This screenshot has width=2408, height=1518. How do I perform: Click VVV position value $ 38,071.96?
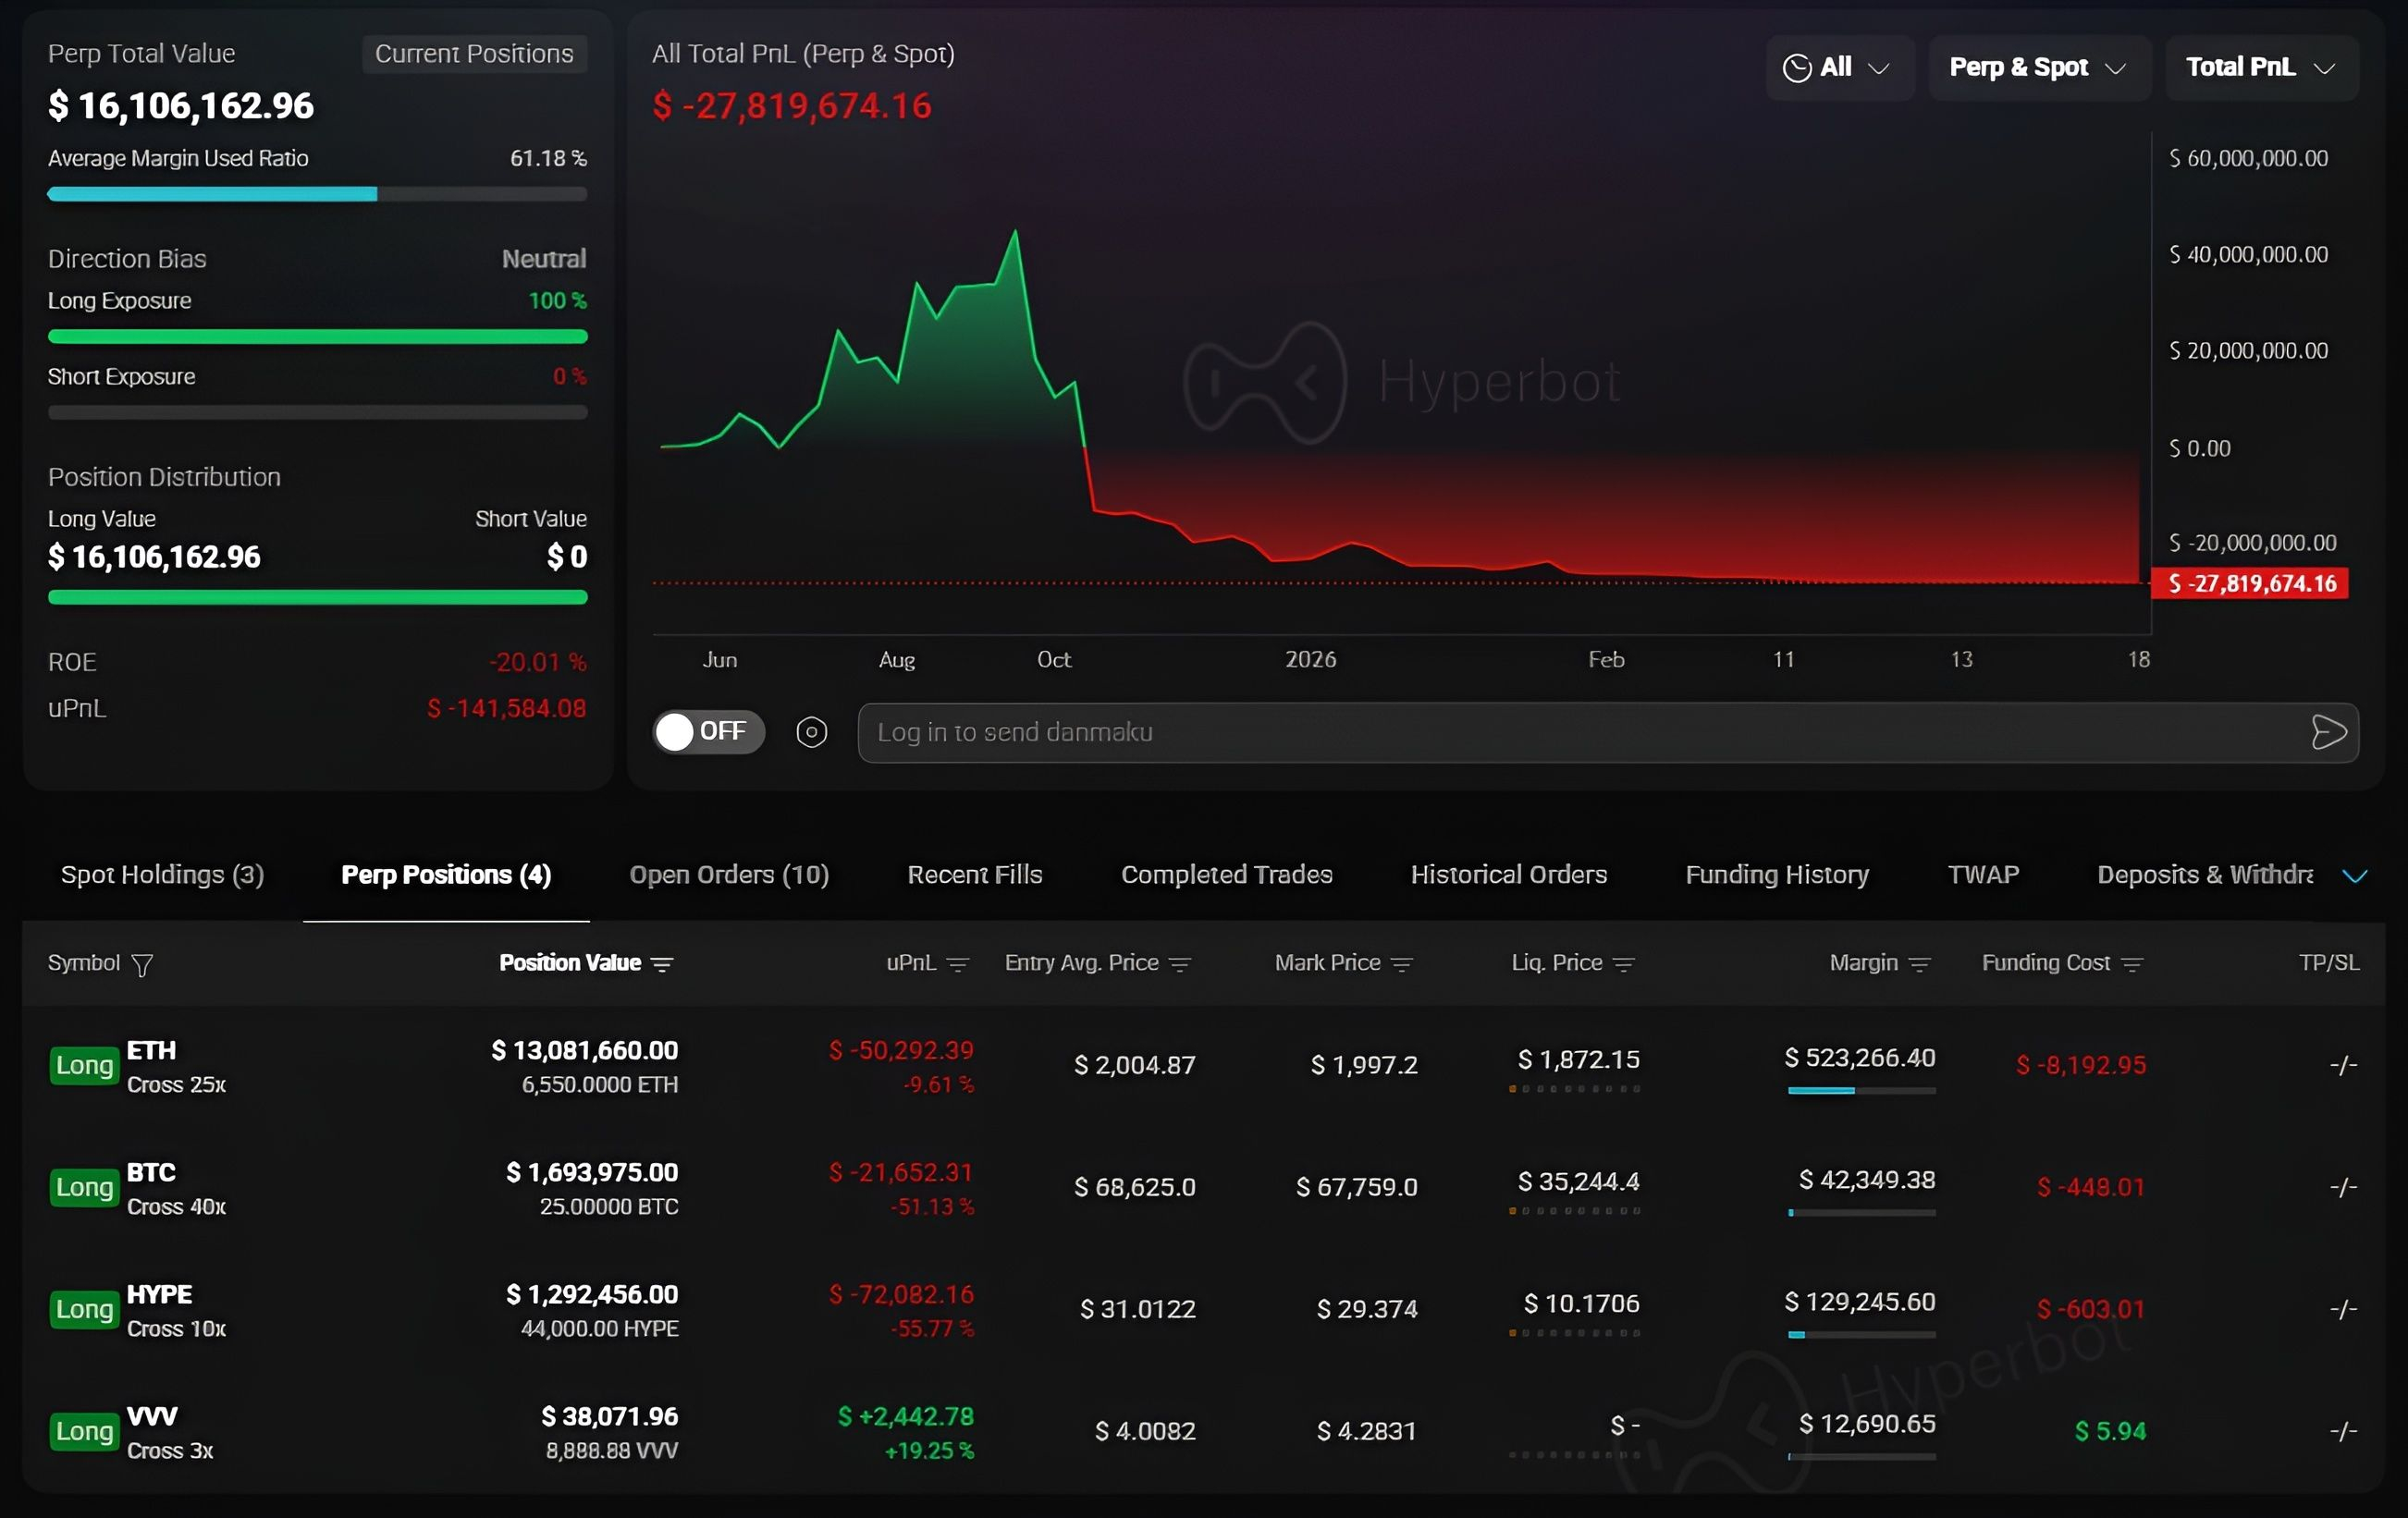point(609,1417)
